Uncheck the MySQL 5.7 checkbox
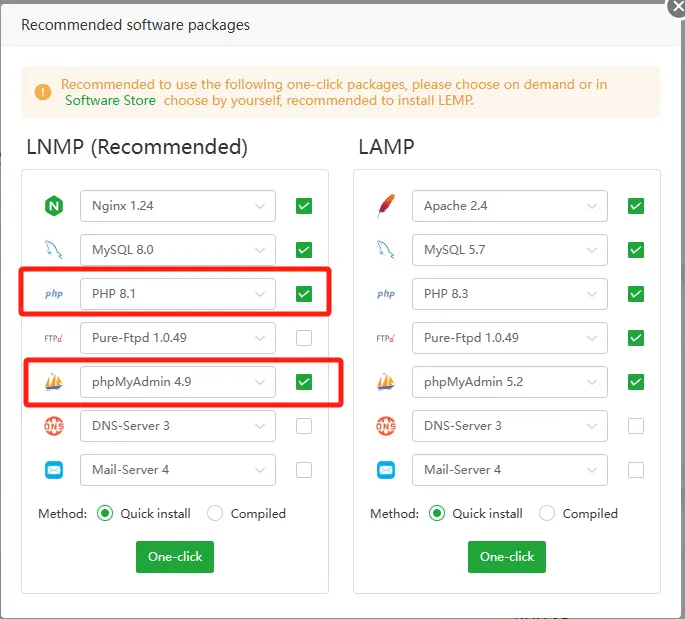Screen dimensions: 685x619 click(636, 250)
